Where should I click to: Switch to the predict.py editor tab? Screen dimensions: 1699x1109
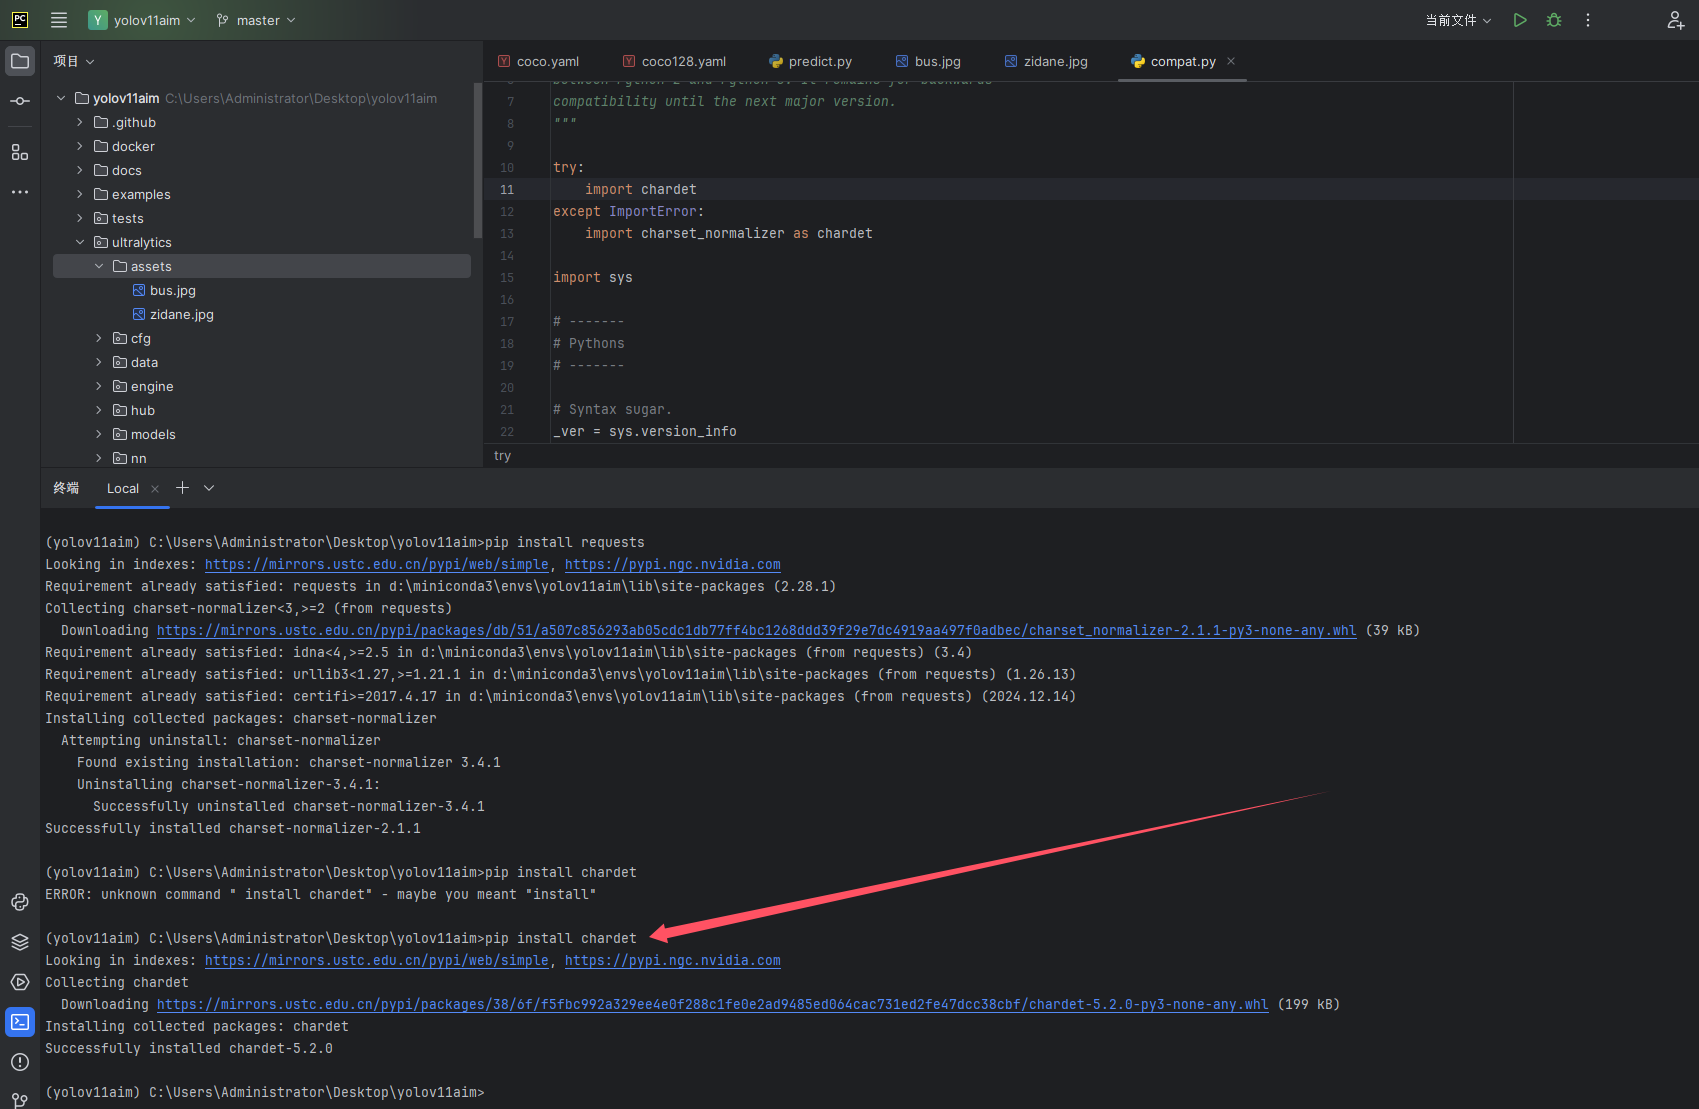(x=820, y=61)
